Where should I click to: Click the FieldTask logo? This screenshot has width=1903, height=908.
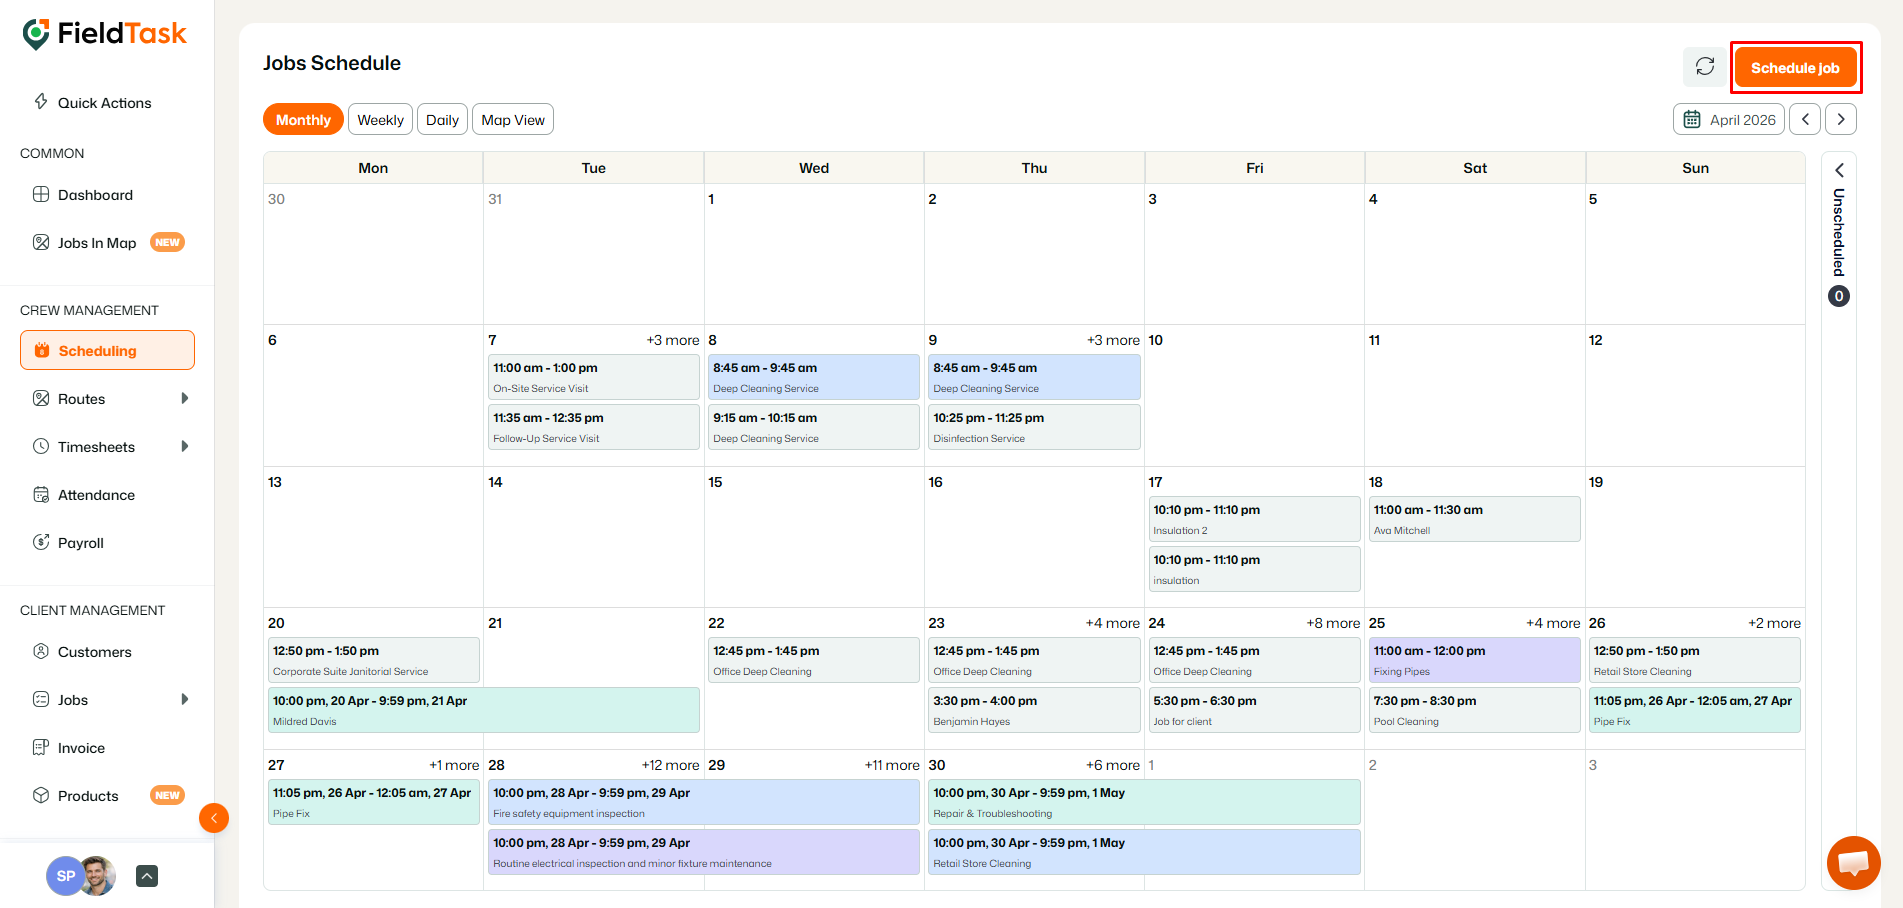click(x=104, y=34)
